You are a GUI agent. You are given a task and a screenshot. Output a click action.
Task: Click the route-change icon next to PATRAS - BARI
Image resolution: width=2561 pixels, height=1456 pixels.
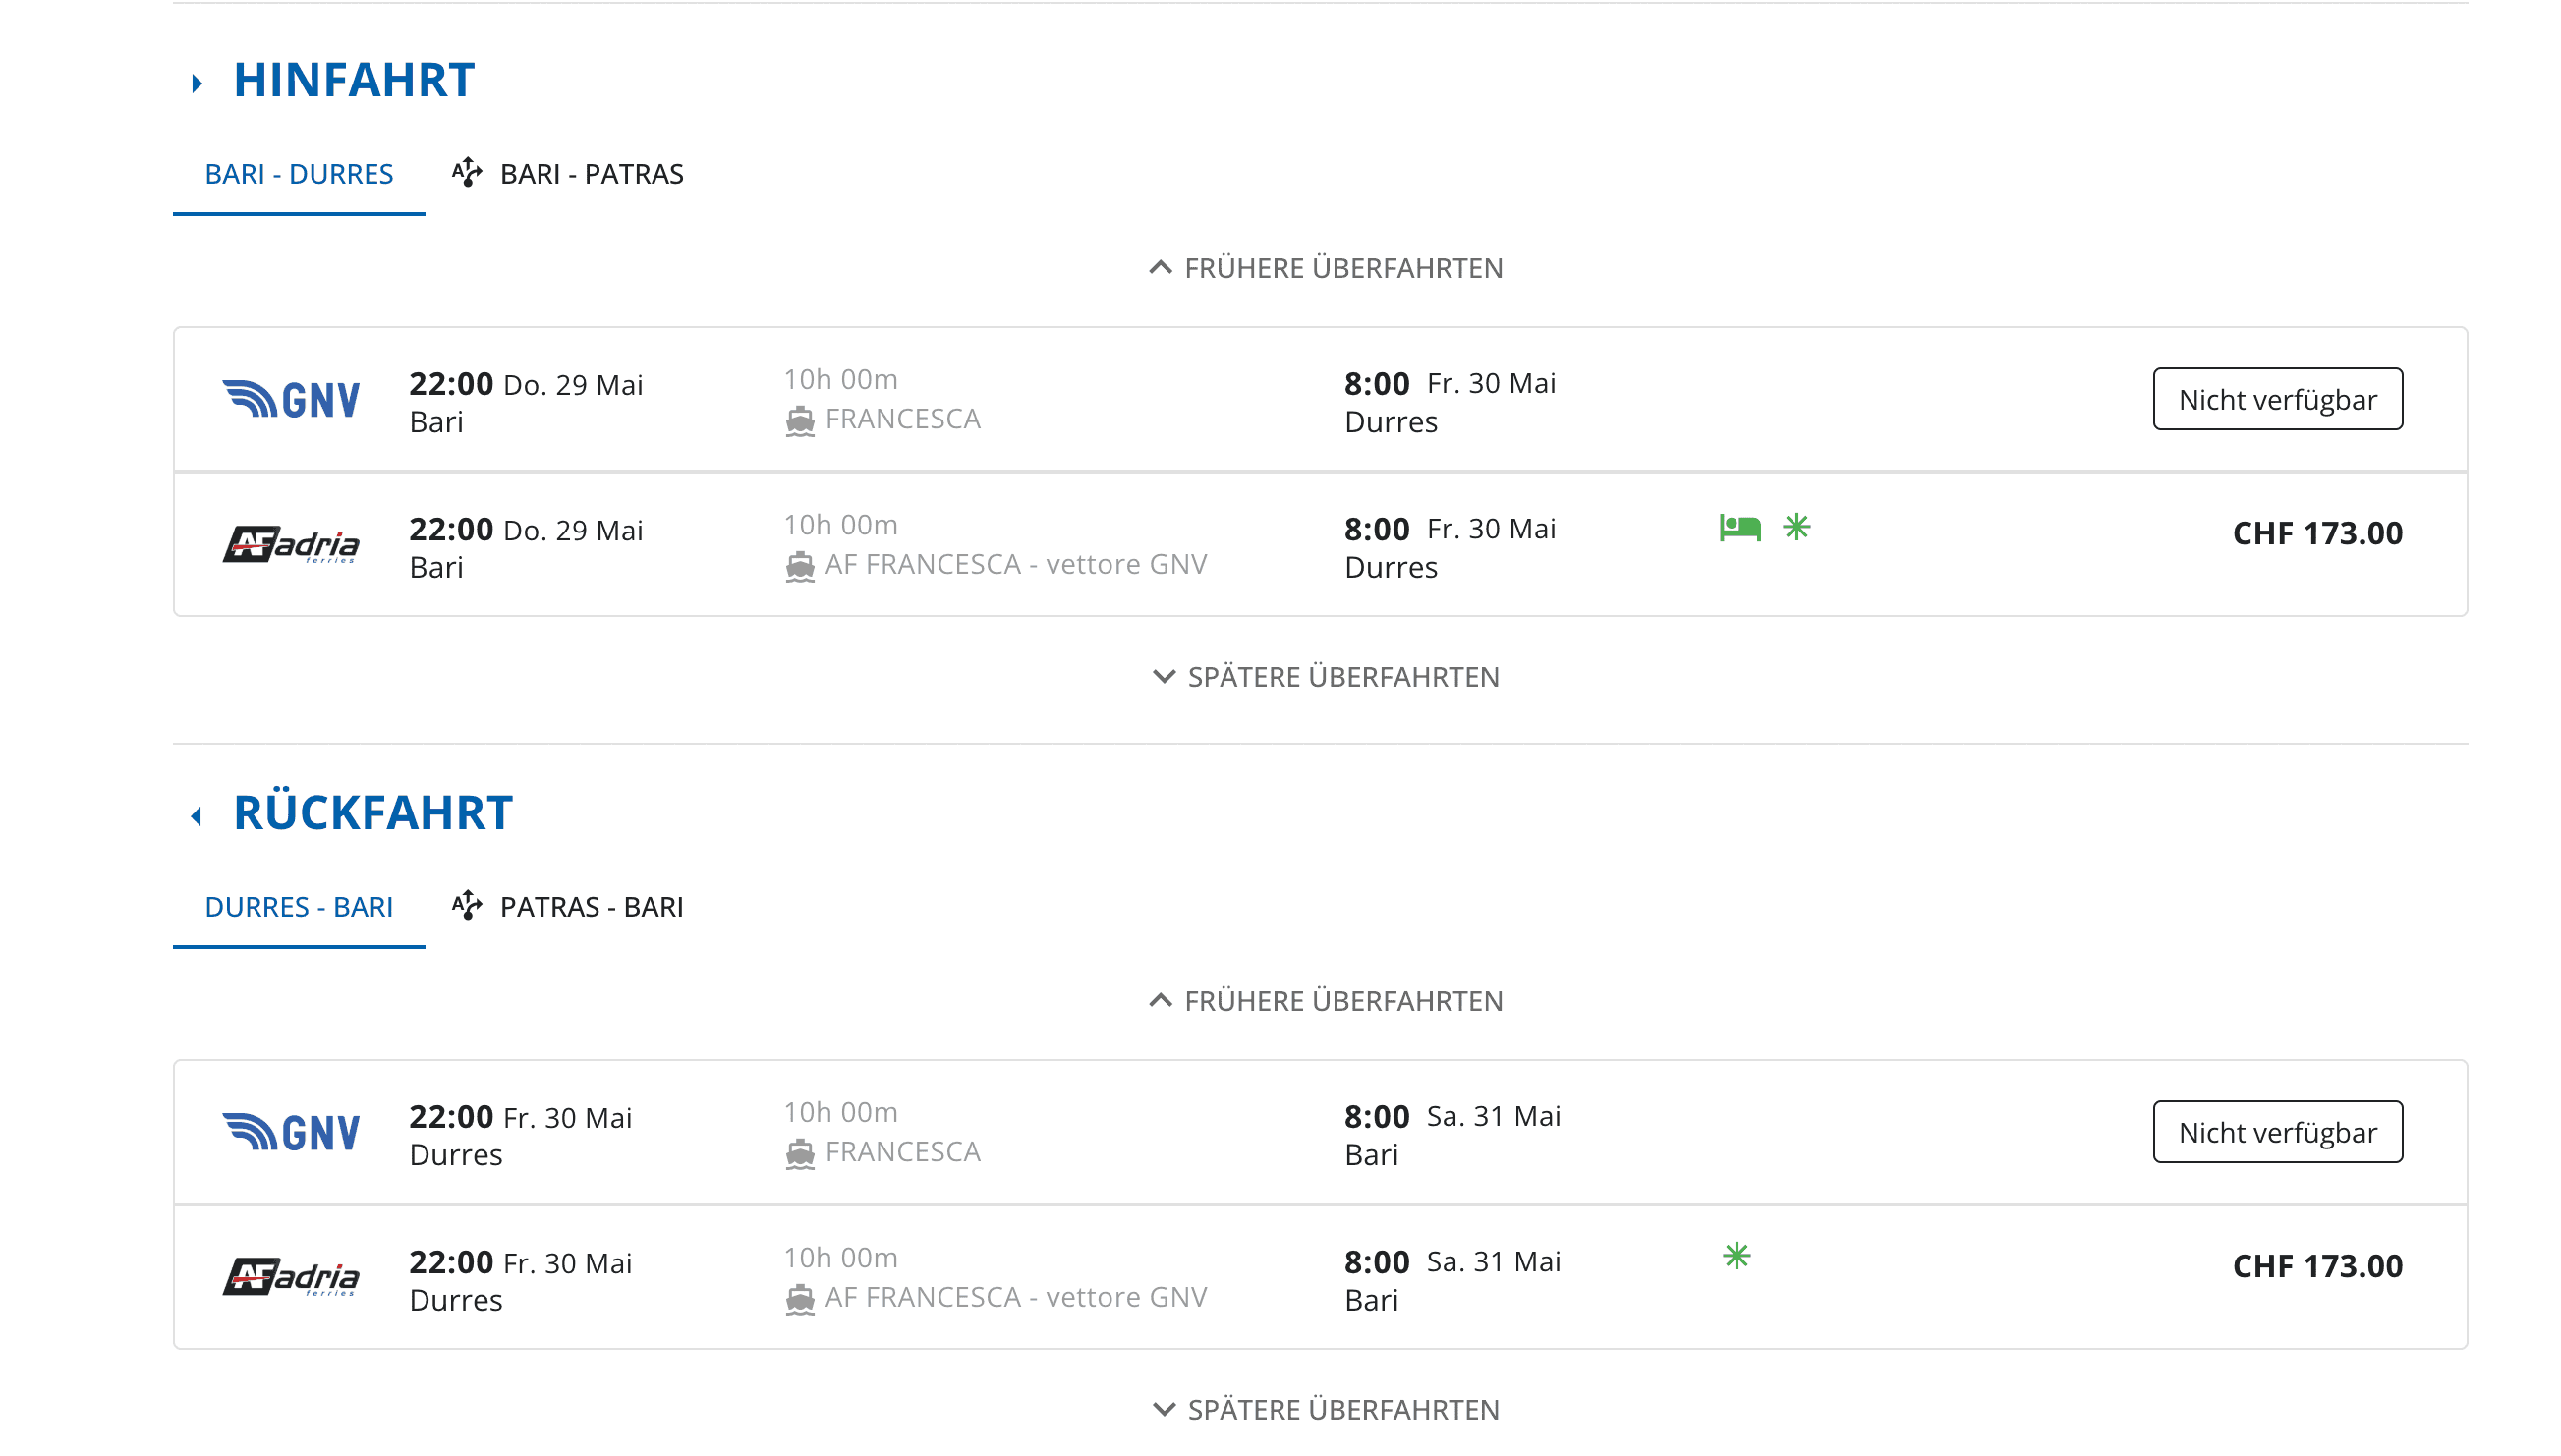coord(467,905)
